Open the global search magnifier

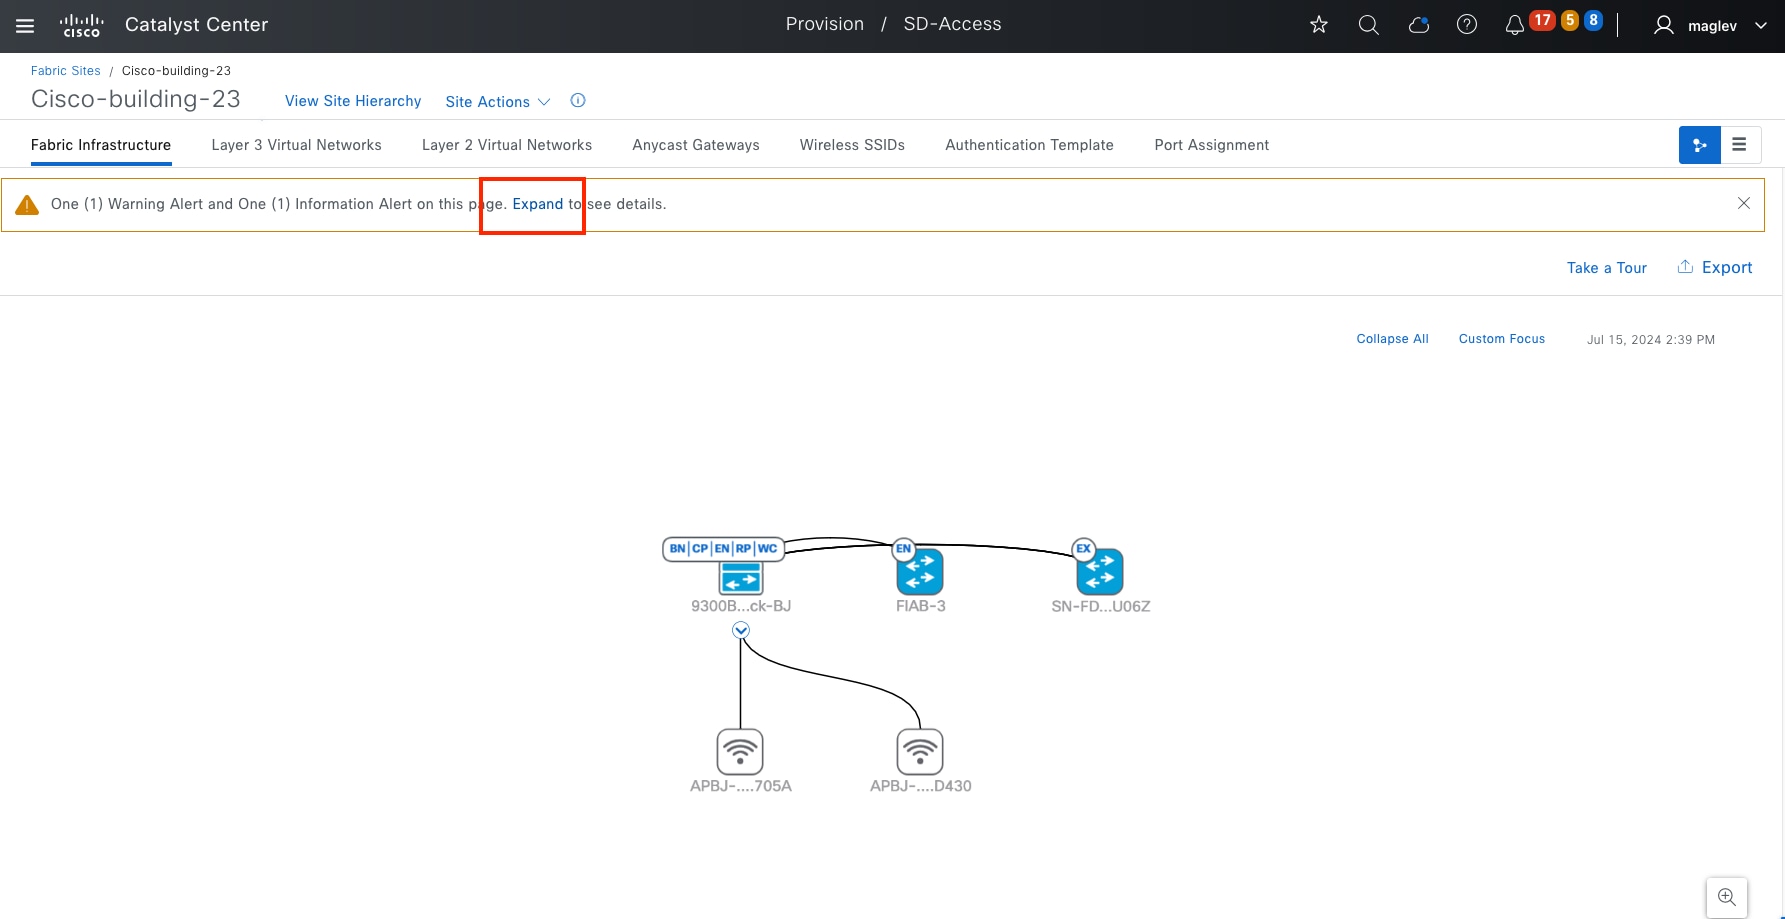coord(1368,25)
